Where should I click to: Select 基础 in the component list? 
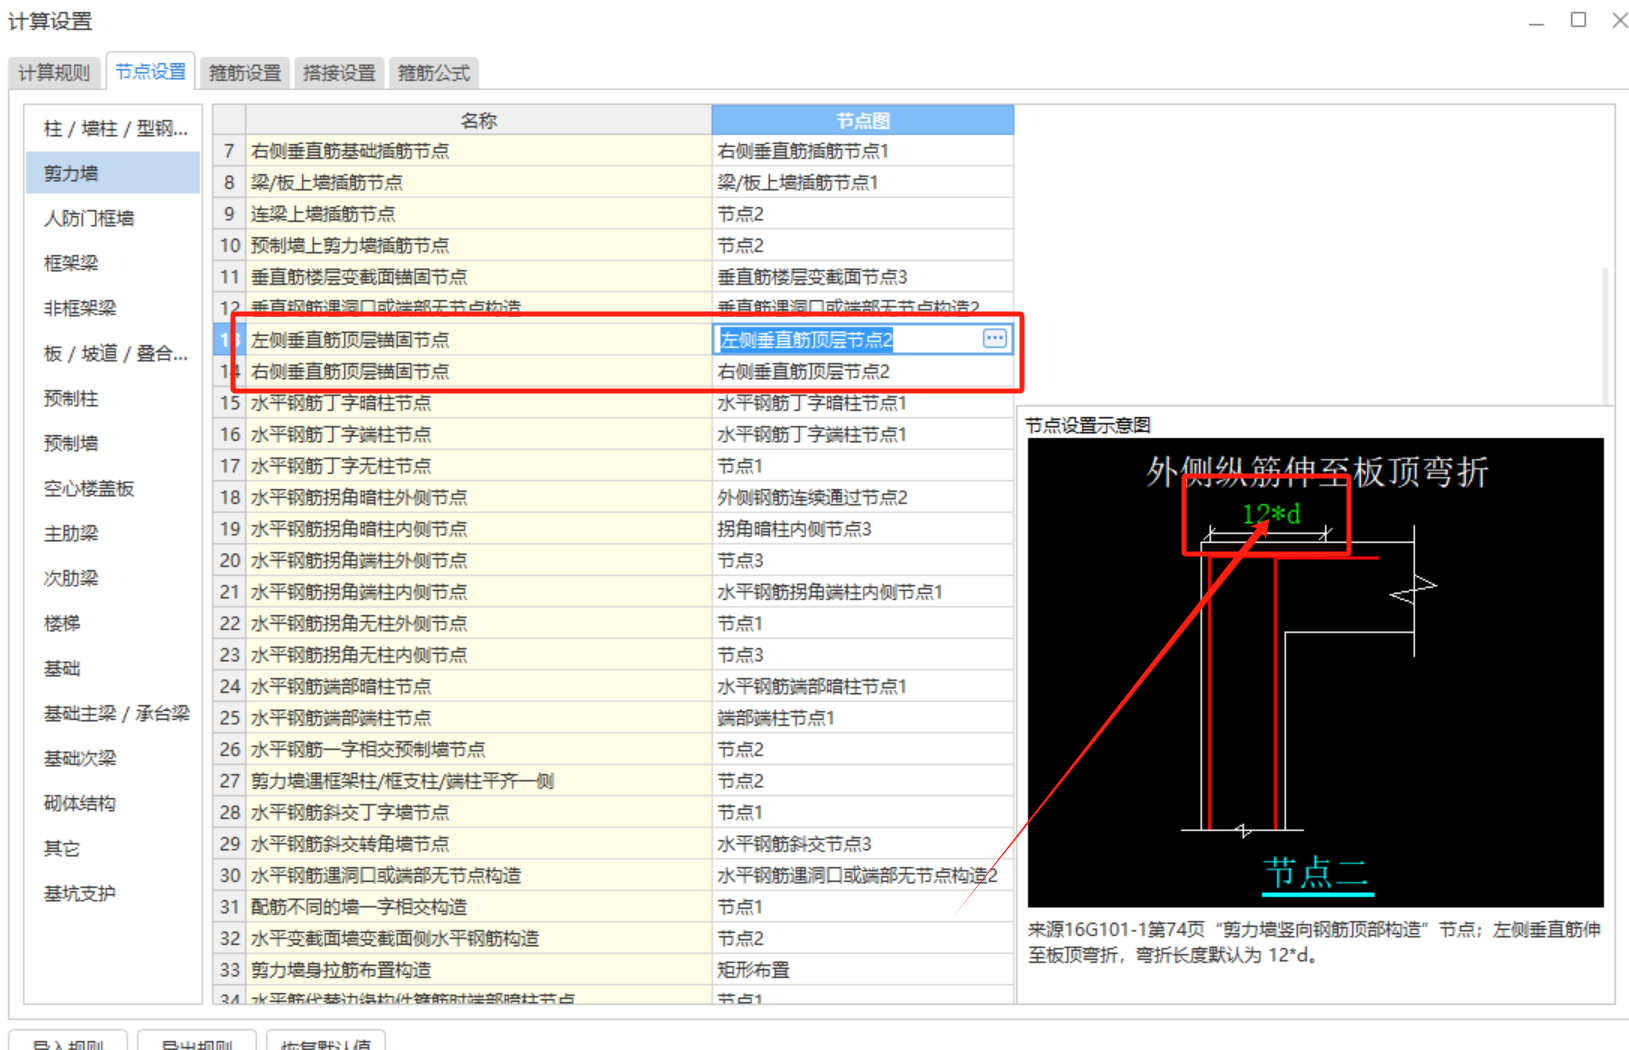114,668
